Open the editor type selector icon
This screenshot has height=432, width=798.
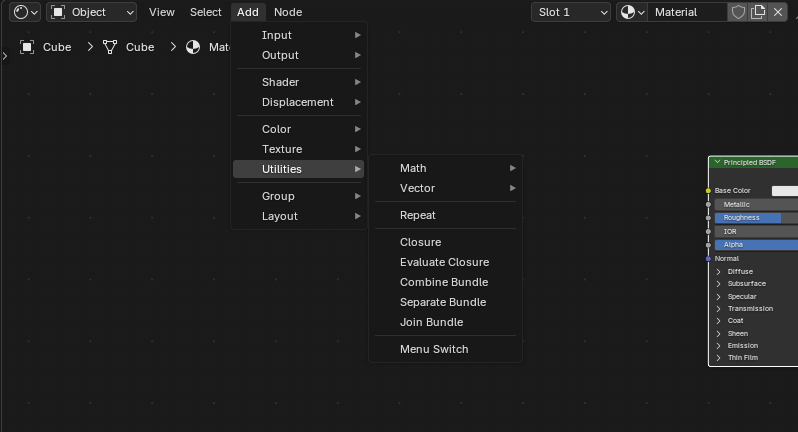[25, 12]
